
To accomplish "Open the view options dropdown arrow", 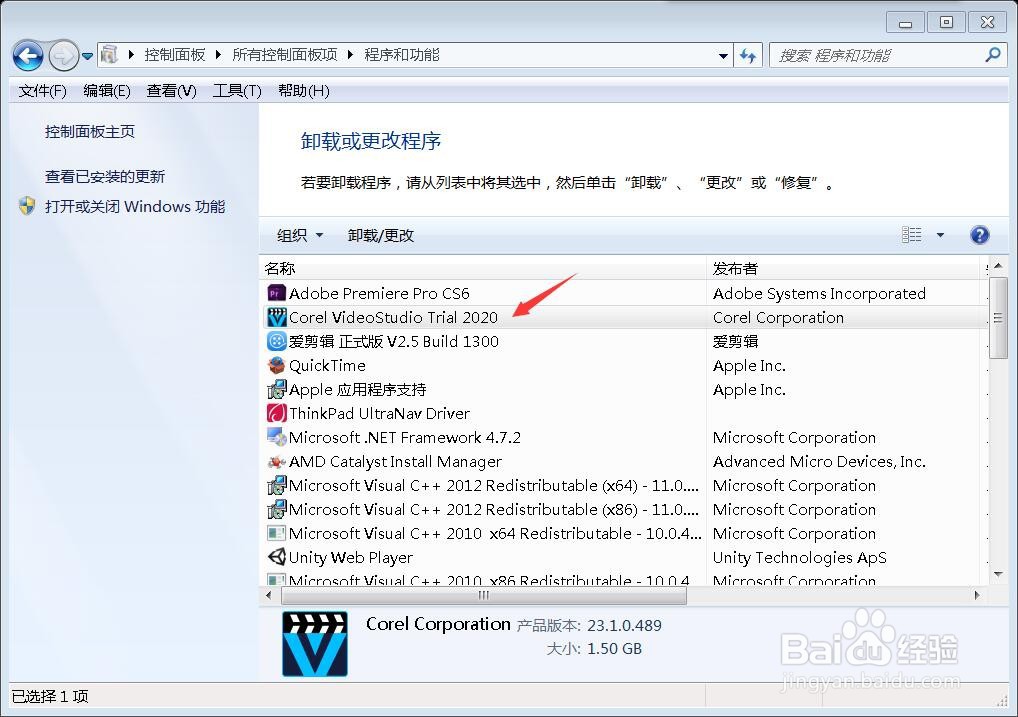I will tap(940, 235).
